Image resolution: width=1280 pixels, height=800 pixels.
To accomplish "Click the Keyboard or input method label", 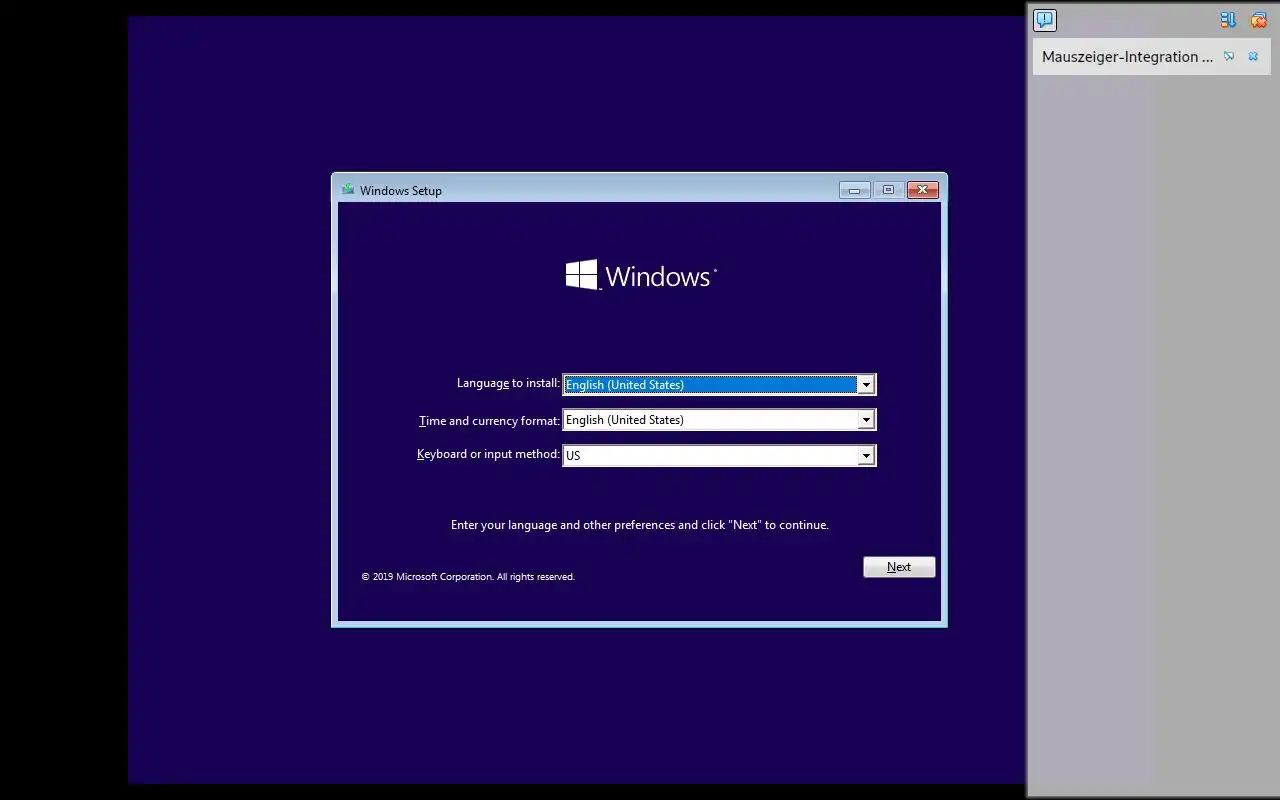I will pyautogui.click(x=488, y=454).
